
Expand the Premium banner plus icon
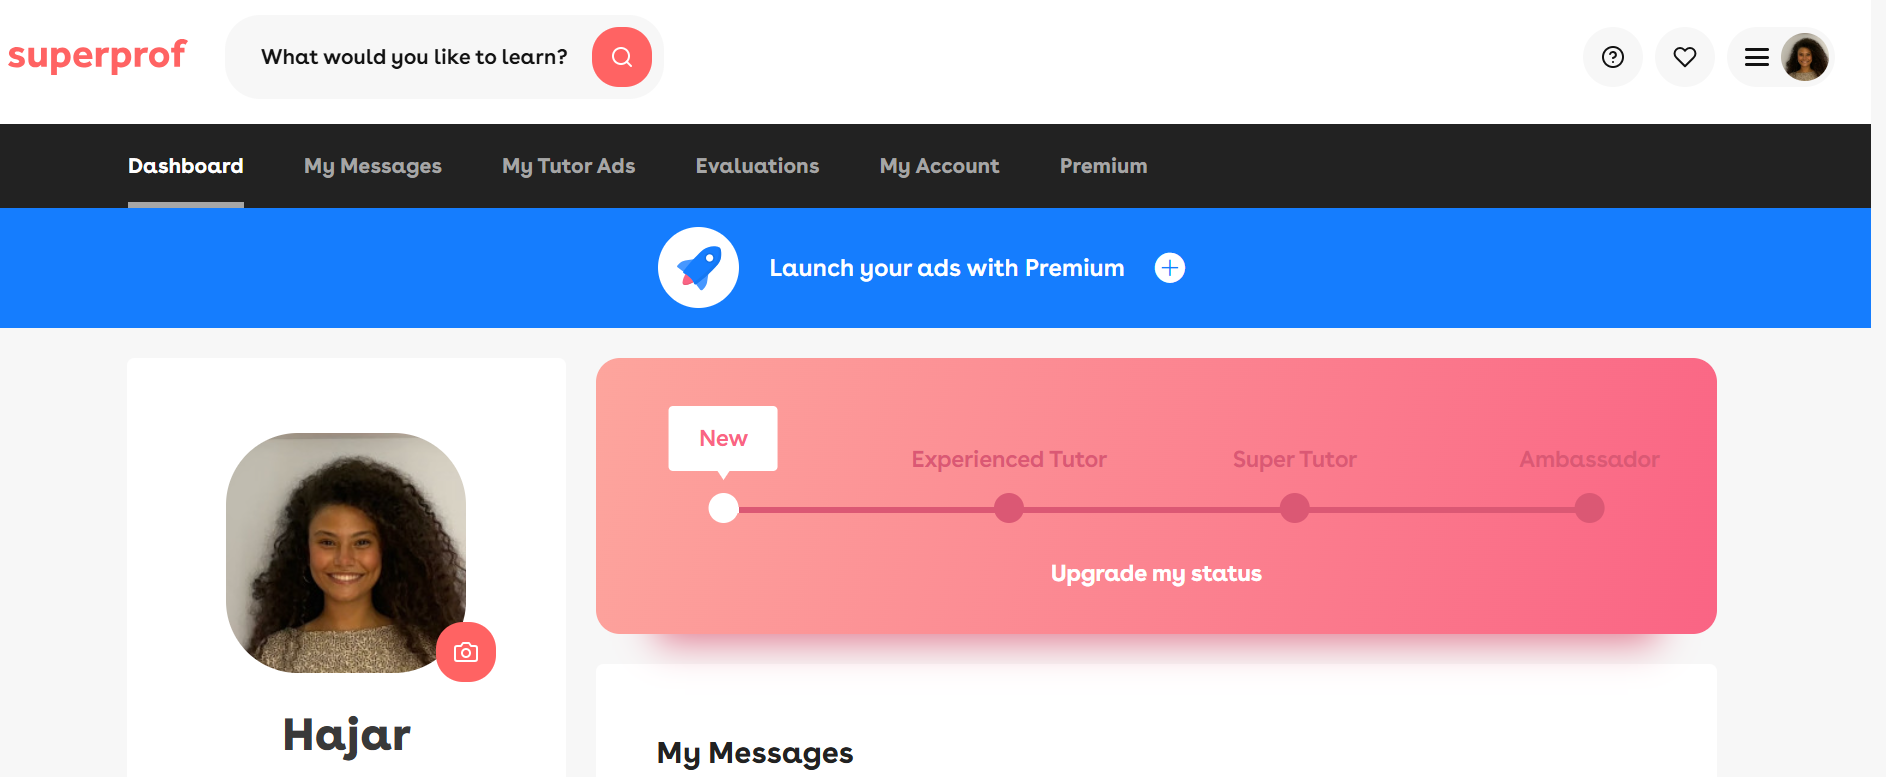coord(1169,268)
